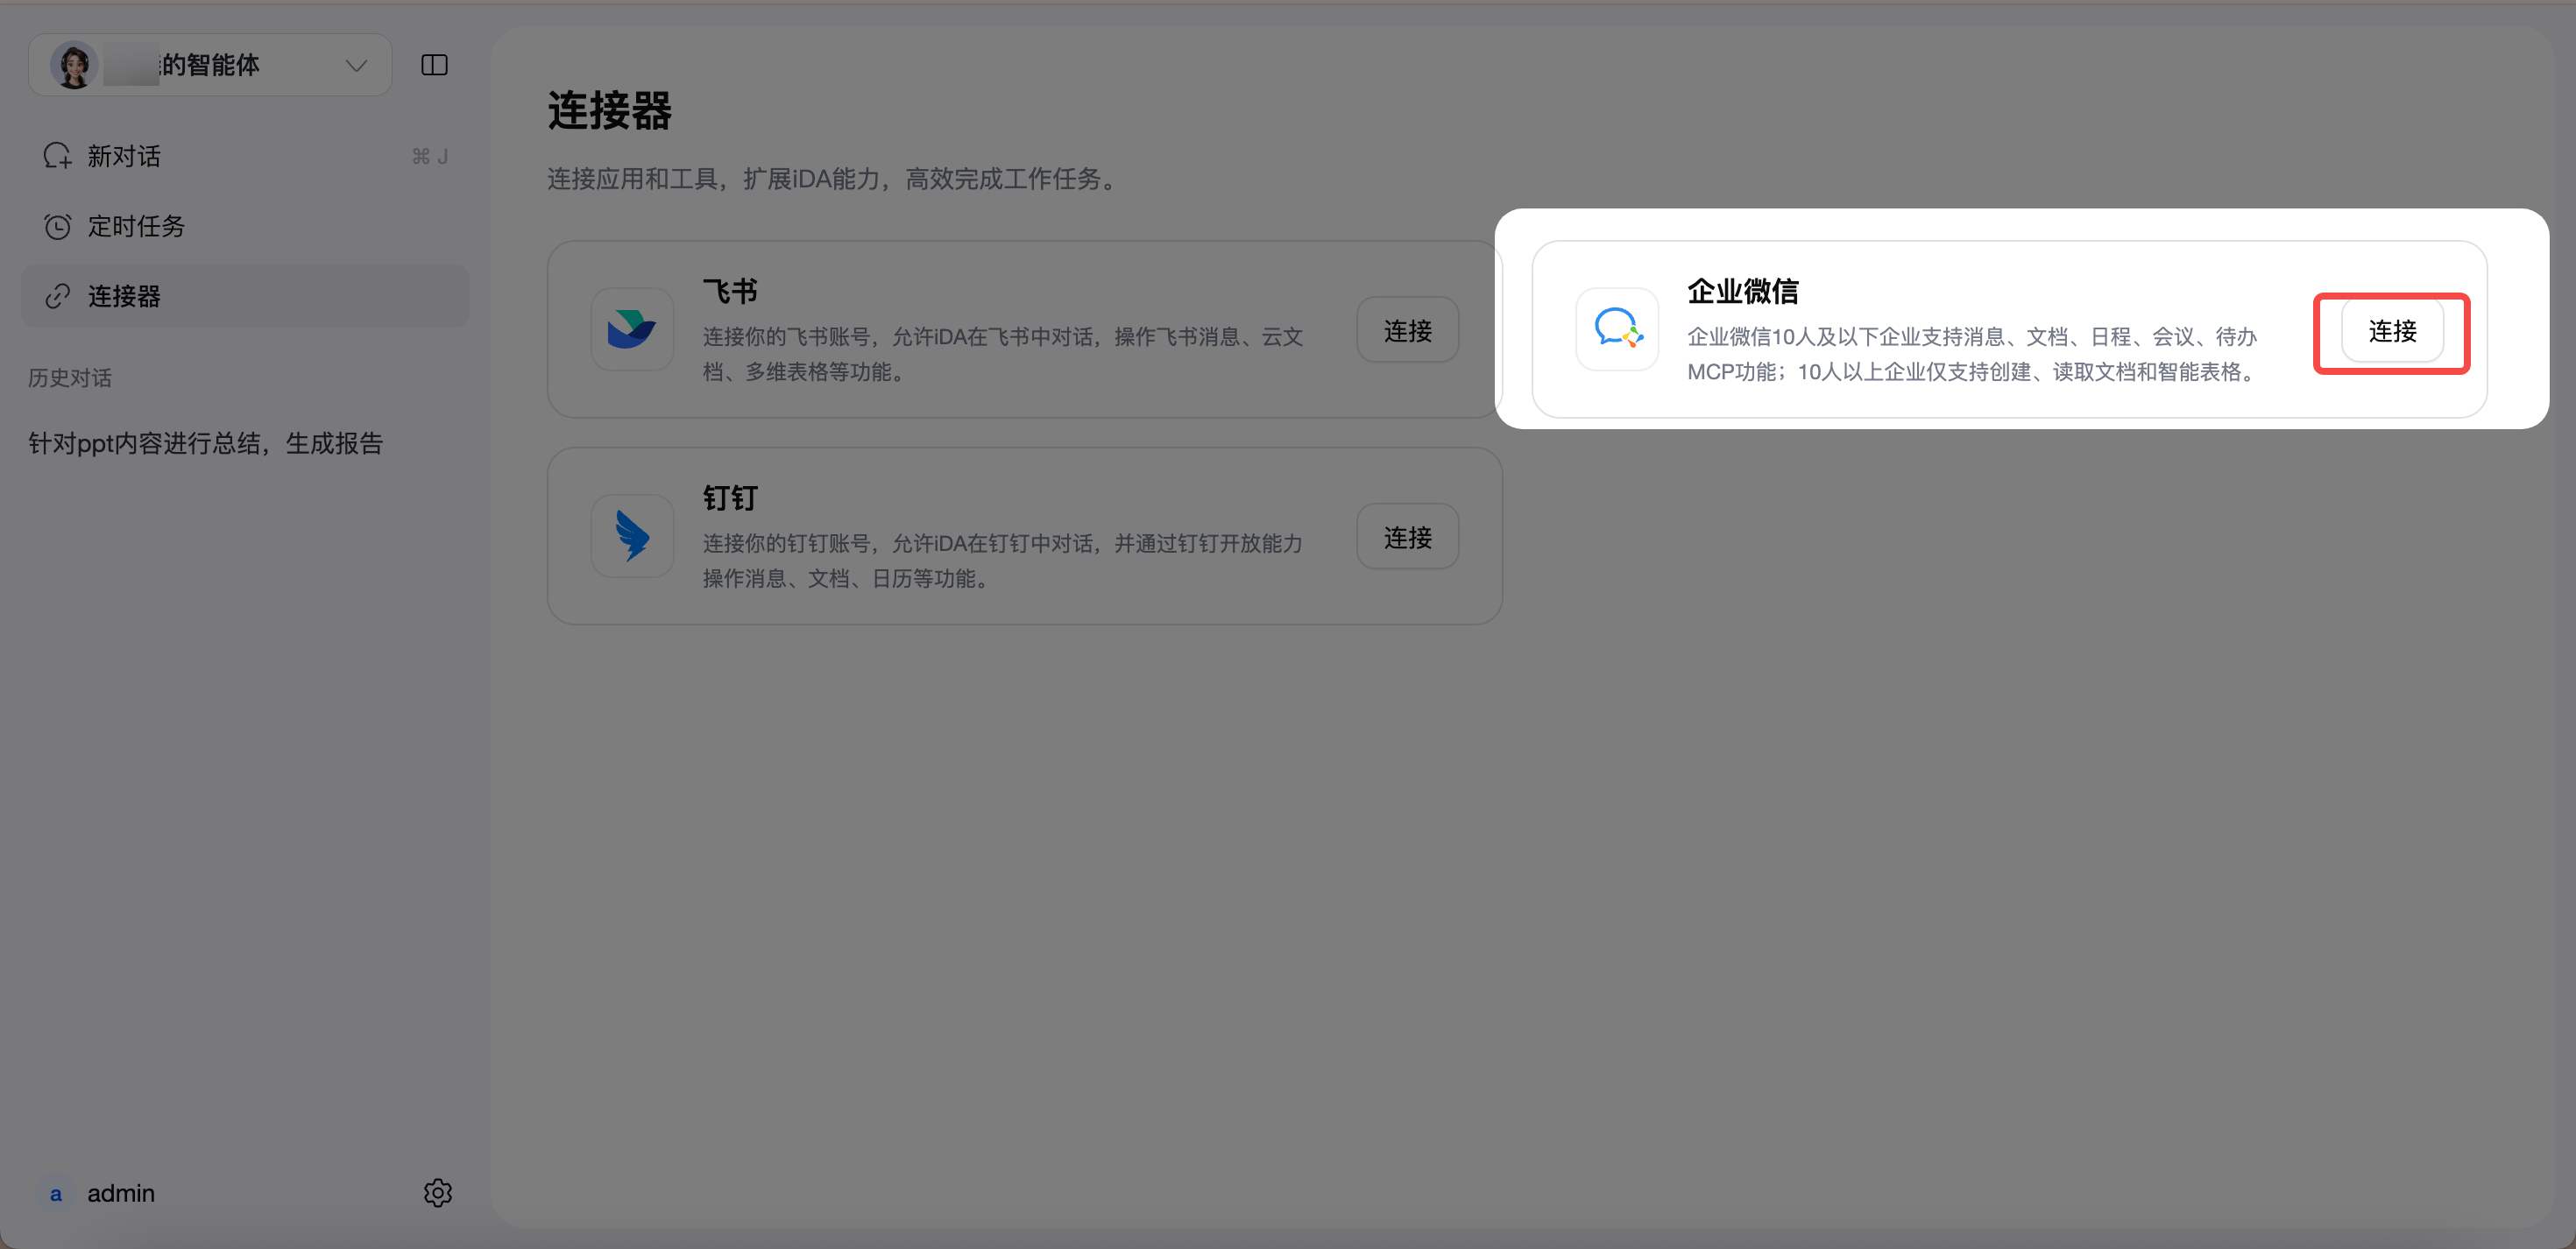Click the 钉钉 card title
Screen dimensions: 2576x1249
click(730, 498)
